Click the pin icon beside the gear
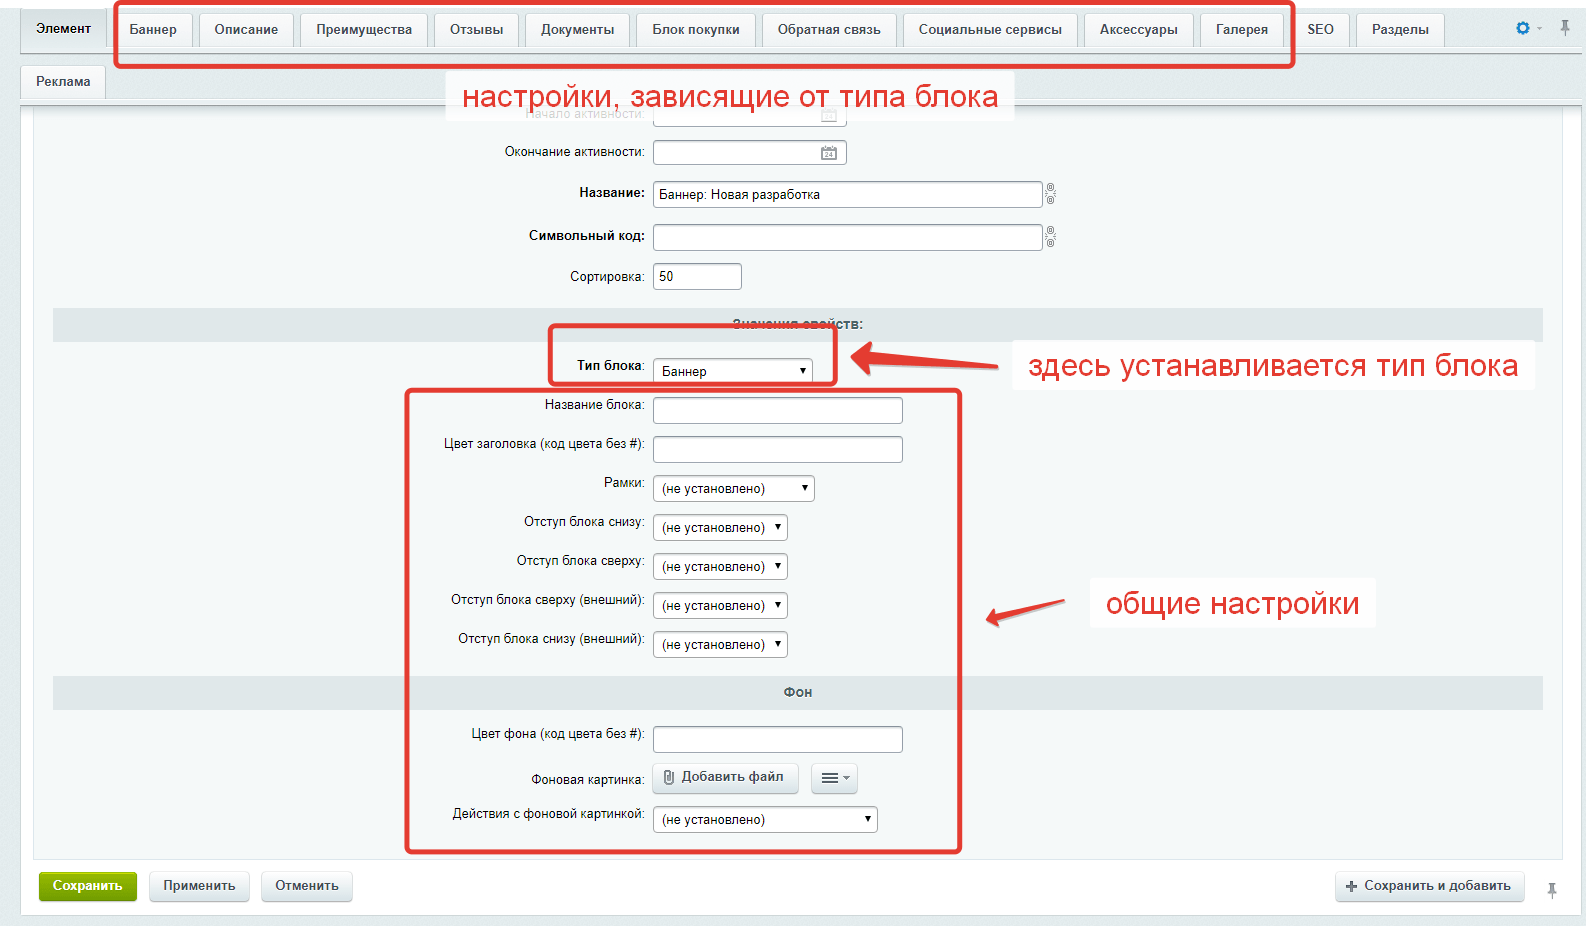 [x=1565, y=28]
